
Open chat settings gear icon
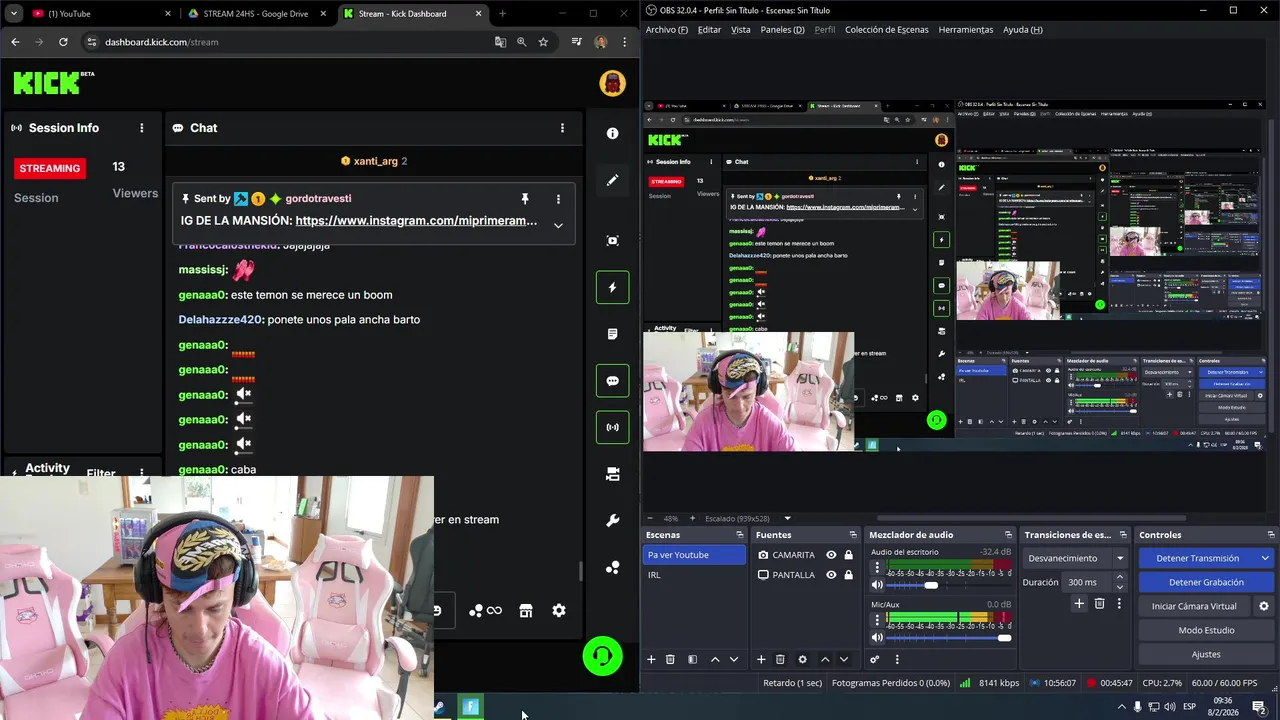[x=559, y=610]
